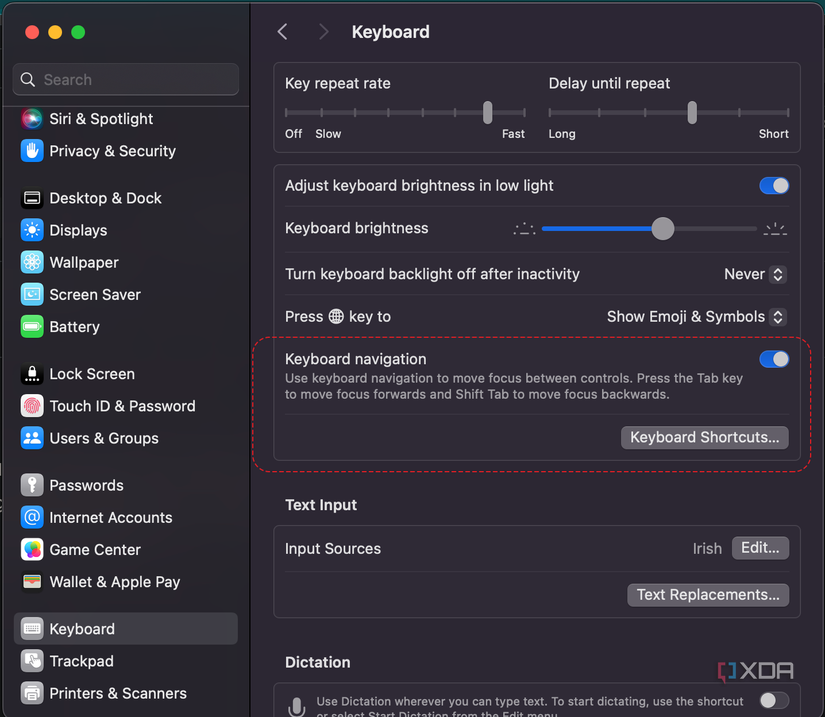Viewport: 825px width, 717px height.
Task: Open the Game Center colorful icon
Action: [32, 550]
